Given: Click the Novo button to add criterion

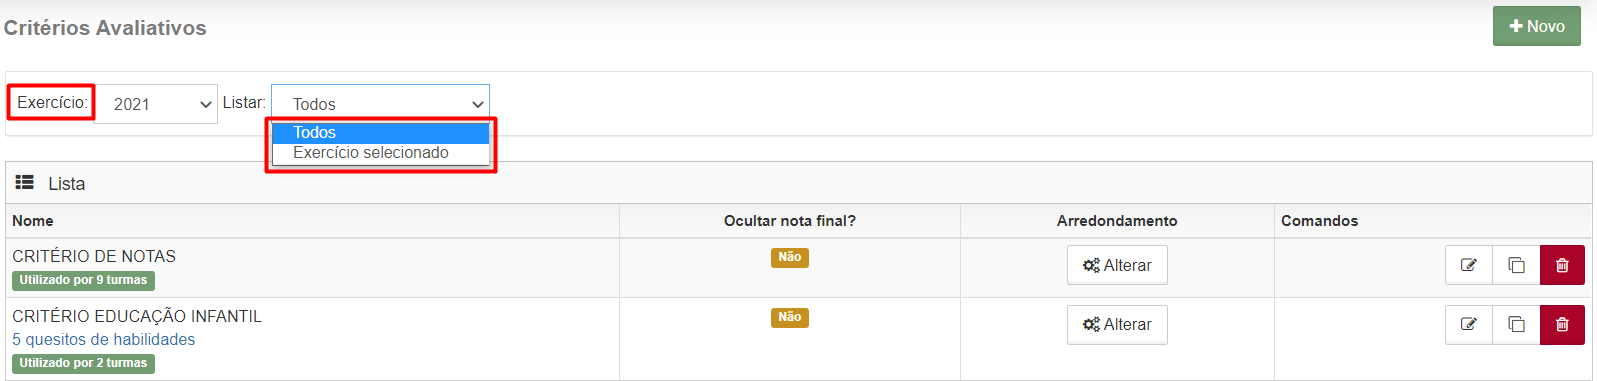Looking at the screenshot, I should pyautogui.click(x=1537, y=26).
